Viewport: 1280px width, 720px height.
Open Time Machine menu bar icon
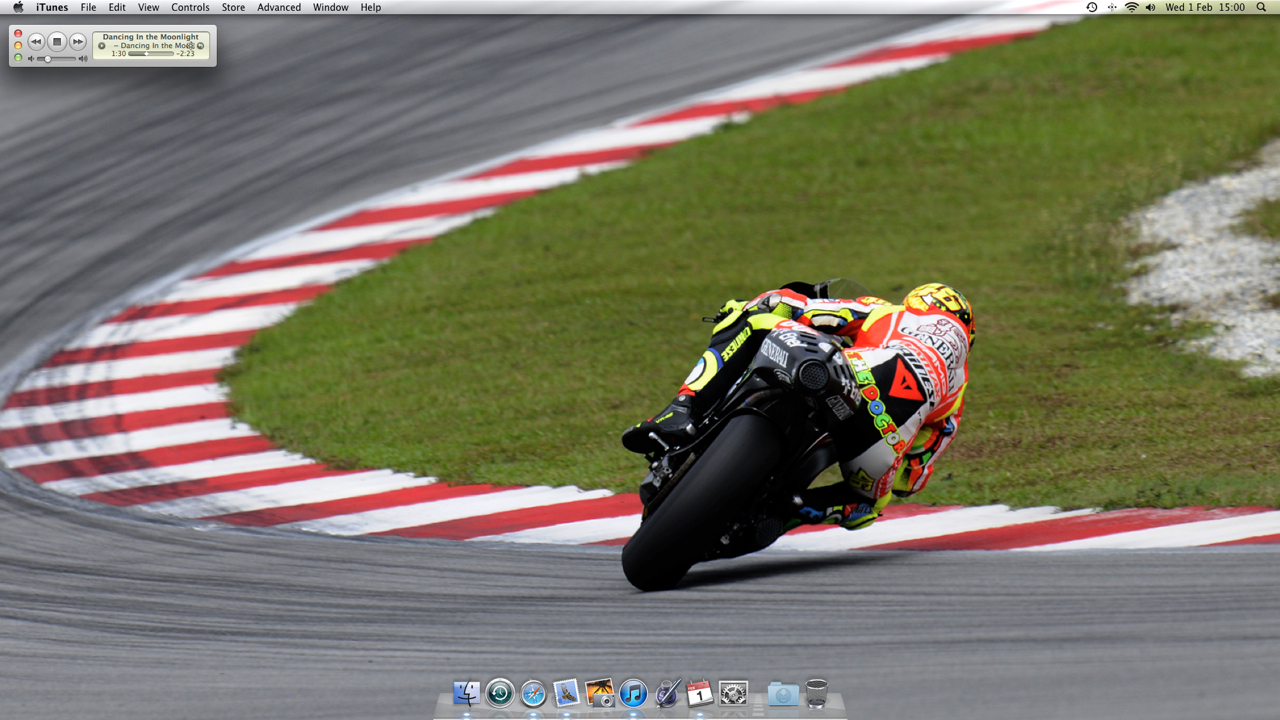pyautogui.click(x=1091, y=7)
